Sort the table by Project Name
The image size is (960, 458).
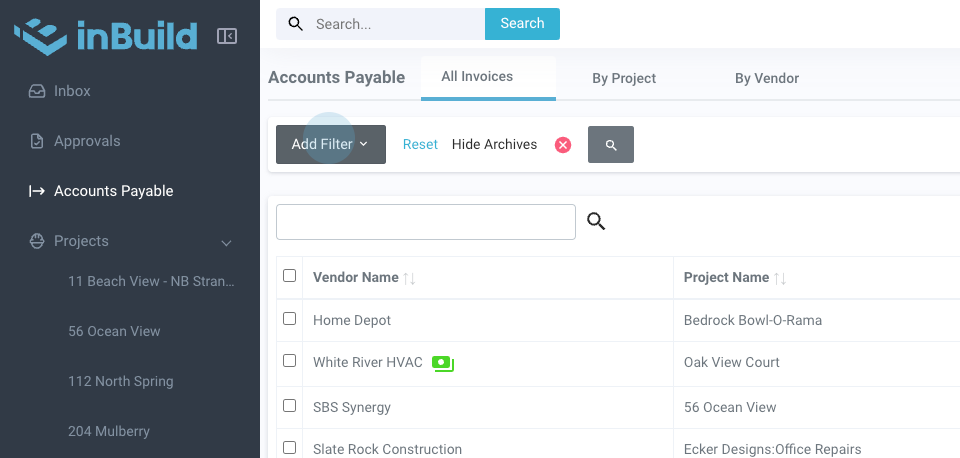pos(780,278)
